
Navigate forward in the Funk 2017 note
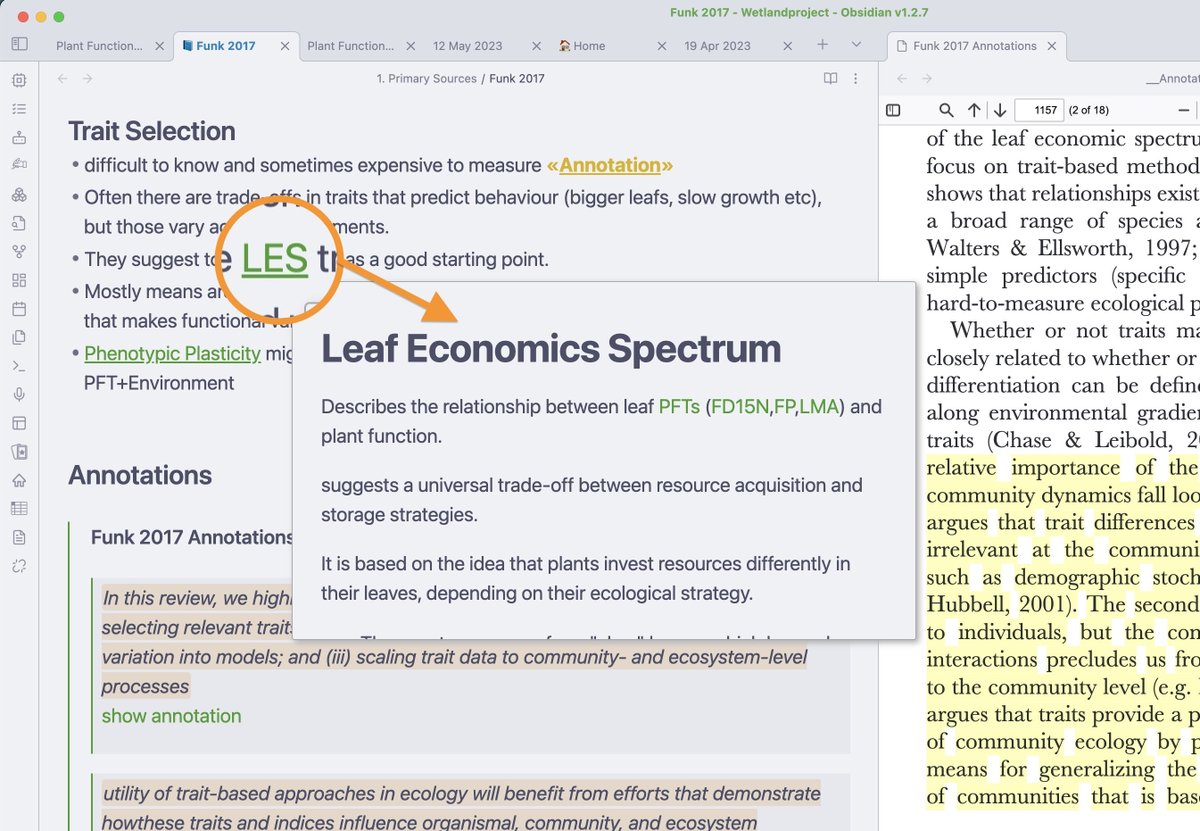pyautogui.click(x=88, y=79)
